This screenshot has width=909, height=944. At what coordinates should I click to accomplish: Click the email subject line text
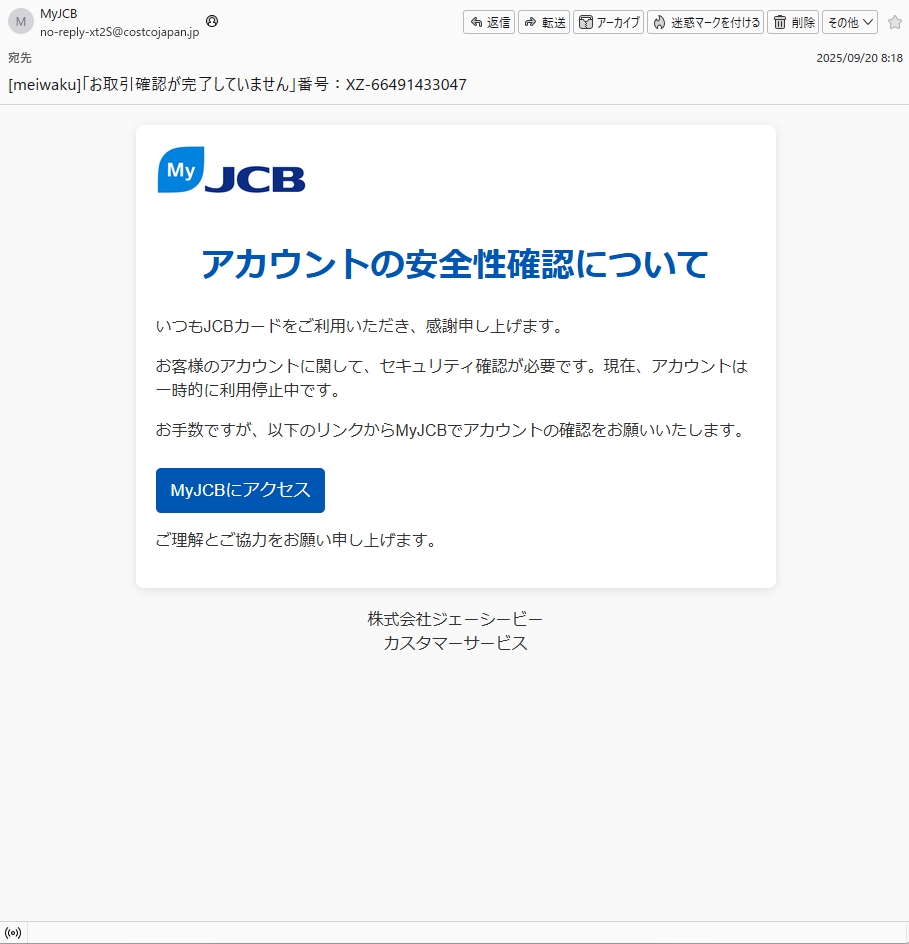(x=237, y=84)
